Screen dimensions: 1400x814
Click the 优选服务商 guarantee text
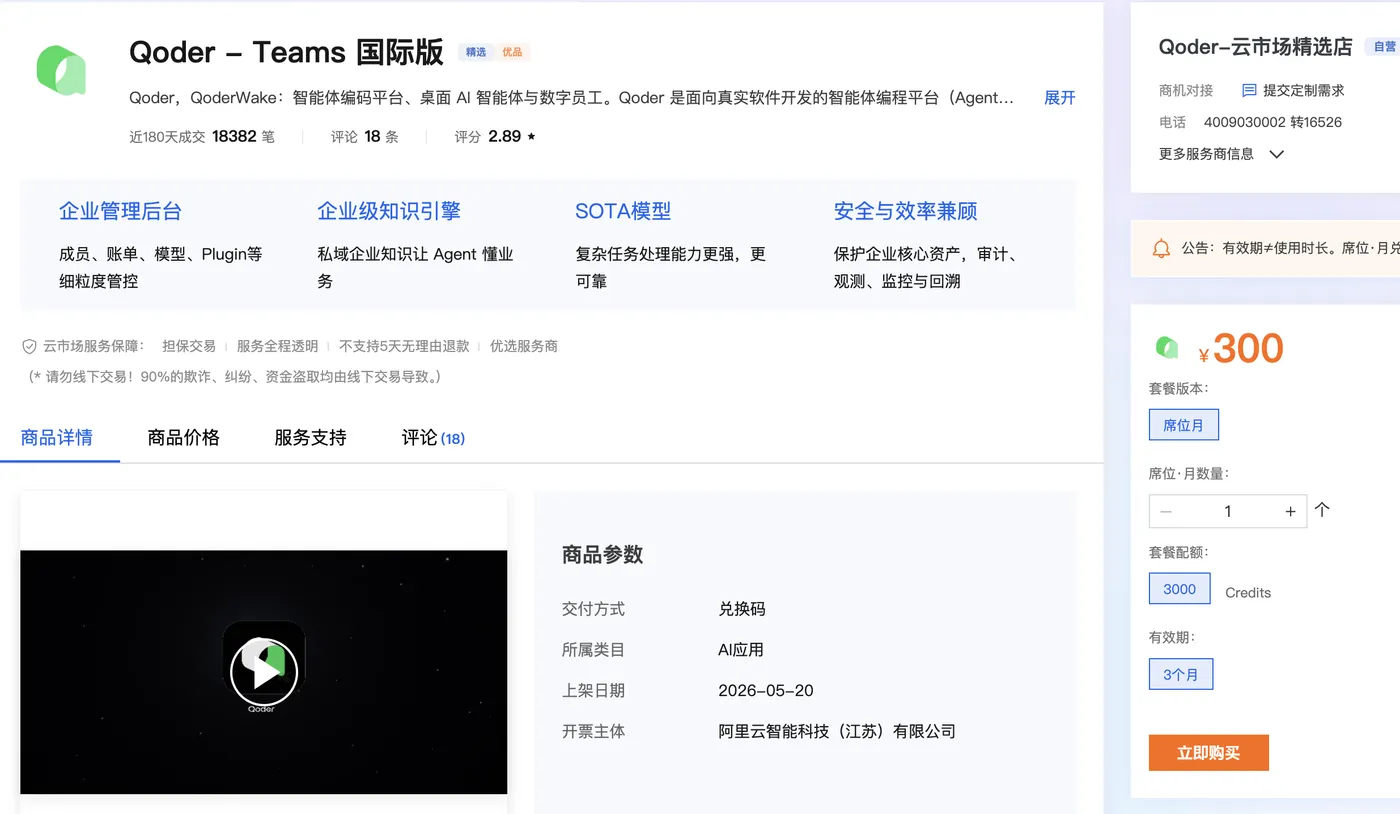[x=524, y=346]
